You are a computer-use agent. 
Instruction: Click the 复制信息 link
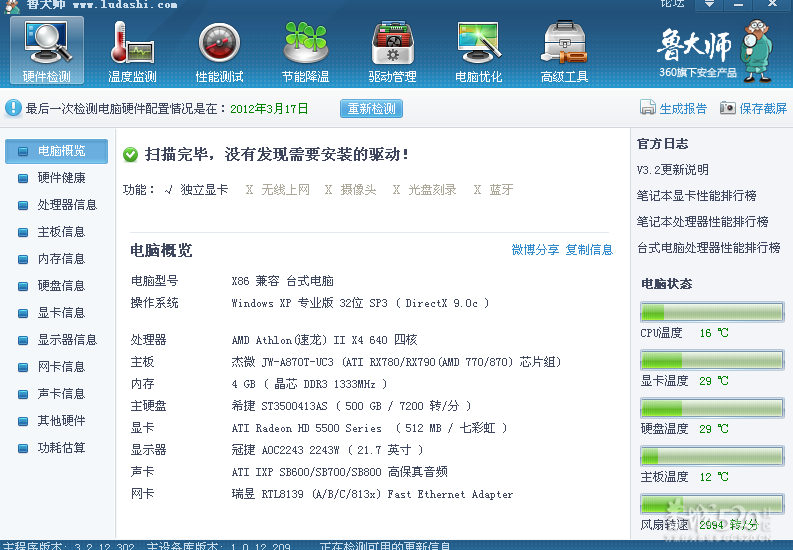pyautogui.click(x=589, y=250)
